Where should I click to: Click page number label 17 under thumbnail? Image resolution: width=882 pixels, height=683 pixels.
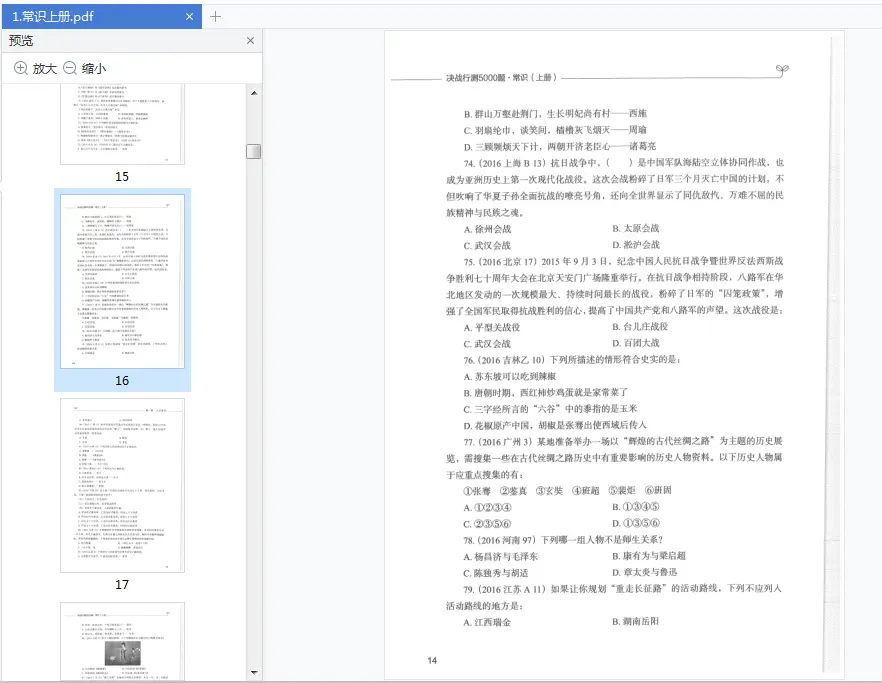coord(122,585)
